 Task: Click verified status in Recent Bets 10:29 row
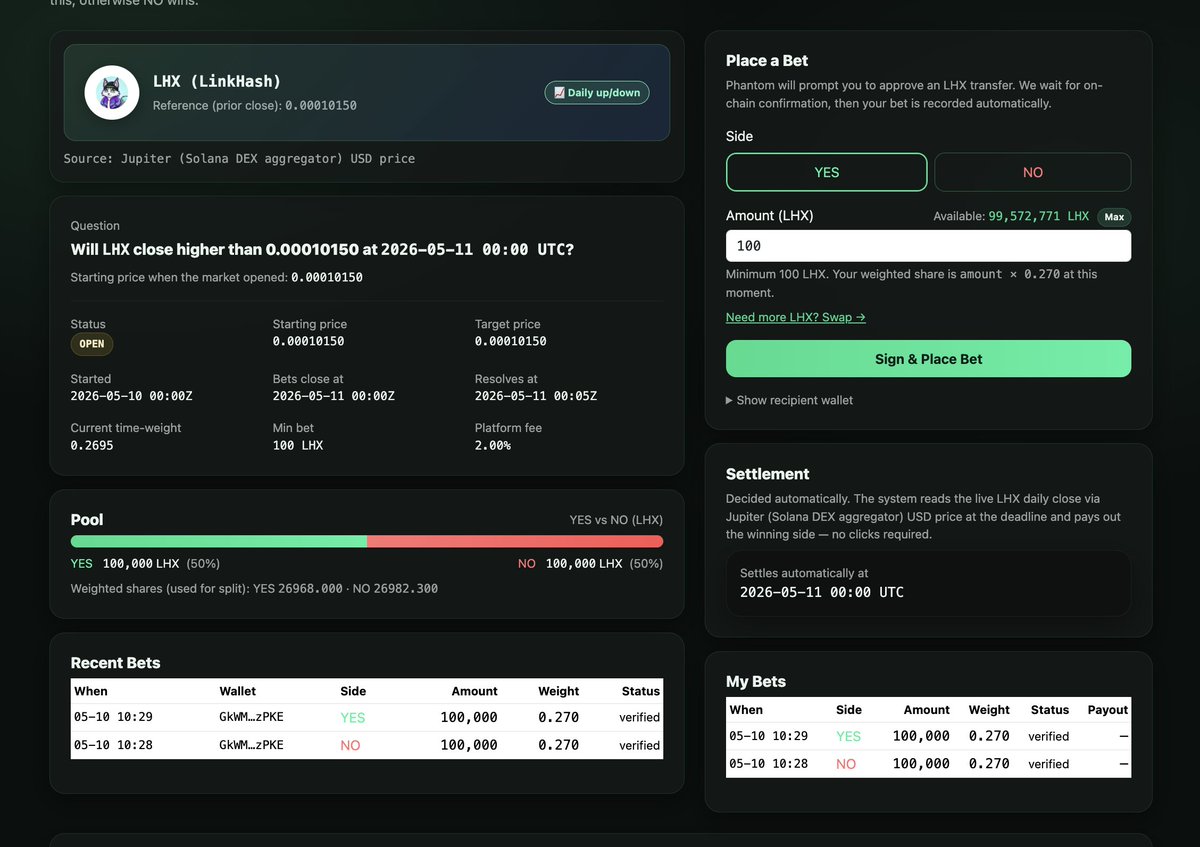point(639,717)
